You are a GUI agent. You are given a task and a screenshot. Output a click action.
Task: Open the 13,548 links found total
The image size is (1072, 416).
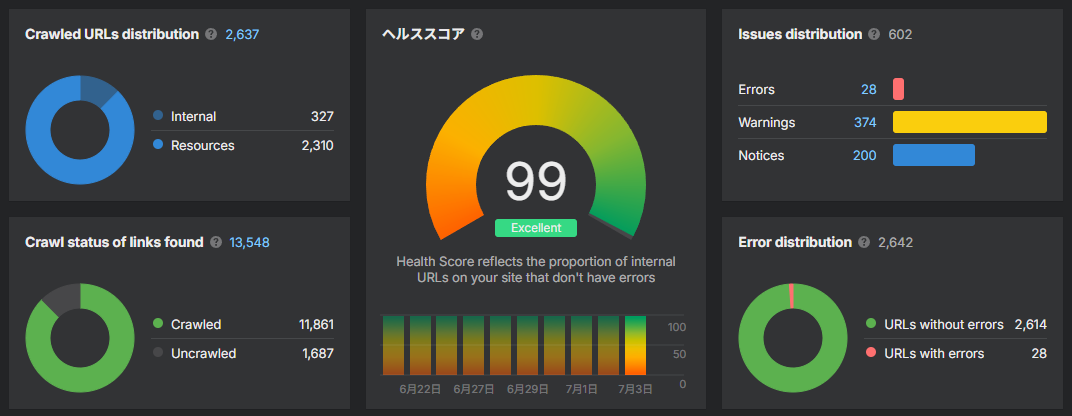(250, 242)
